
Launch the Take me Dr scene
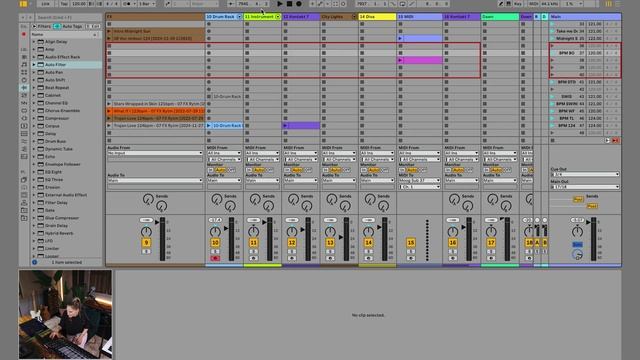point(552,31)
